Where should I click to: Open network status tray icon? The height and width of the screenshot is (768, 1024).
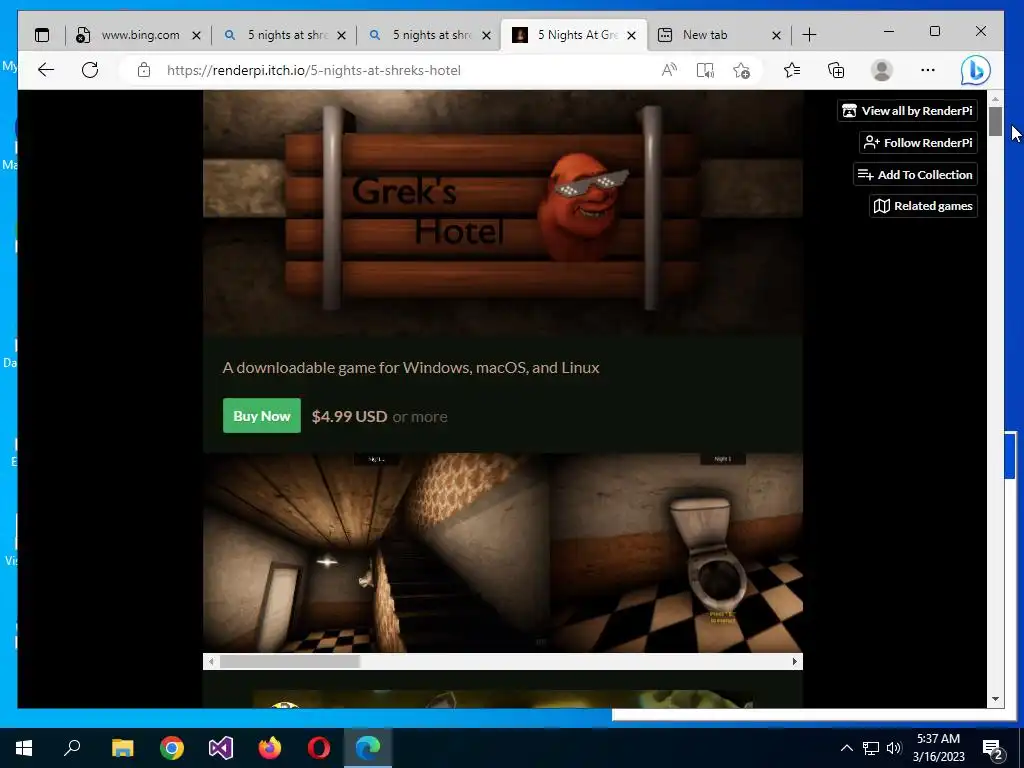871,748
